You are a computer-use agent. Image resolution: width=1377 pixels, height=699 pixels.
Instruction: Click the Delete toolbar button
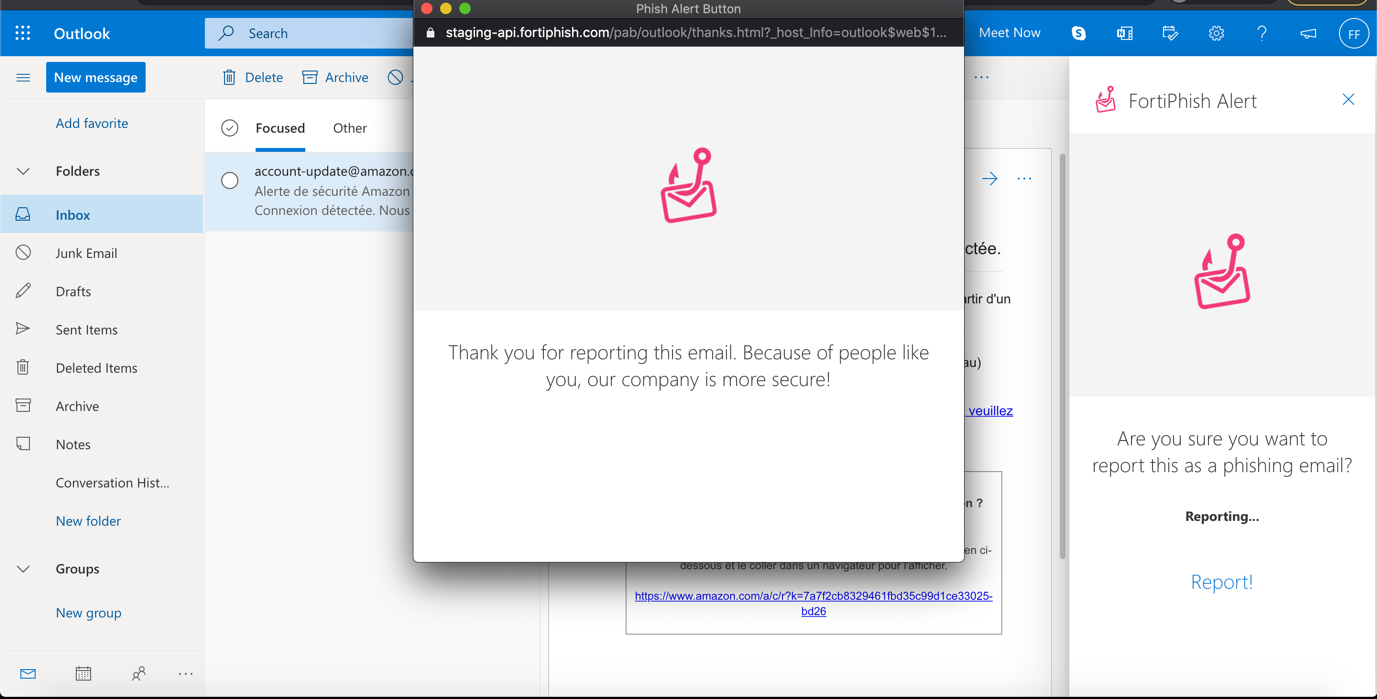tap(253, 77)
